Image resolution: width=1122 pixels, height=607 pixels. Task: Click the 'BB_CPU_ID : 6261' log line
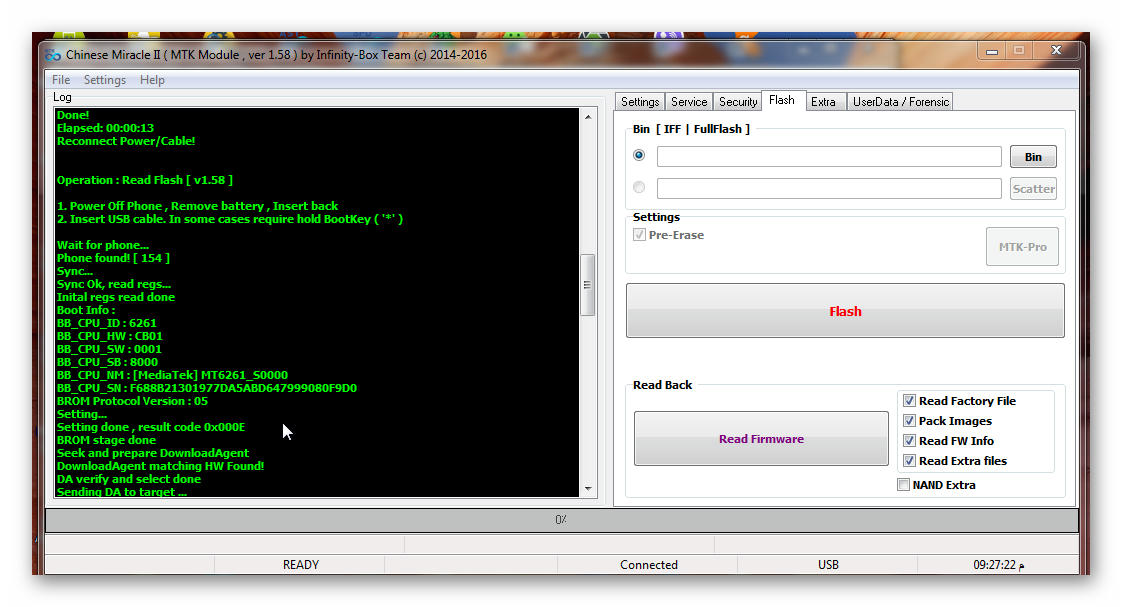107,323
